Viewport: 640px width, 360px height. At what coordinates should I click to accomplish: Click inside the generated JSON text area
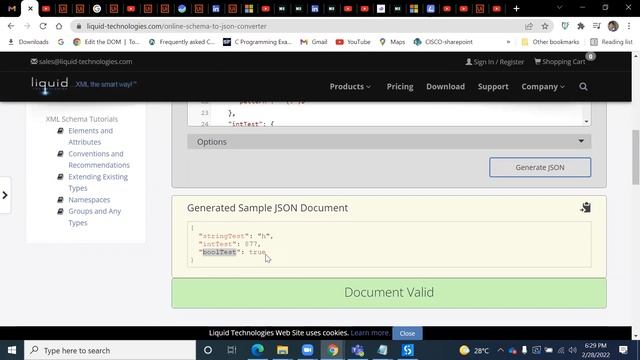pyautogui.click(x=389, y=244)
